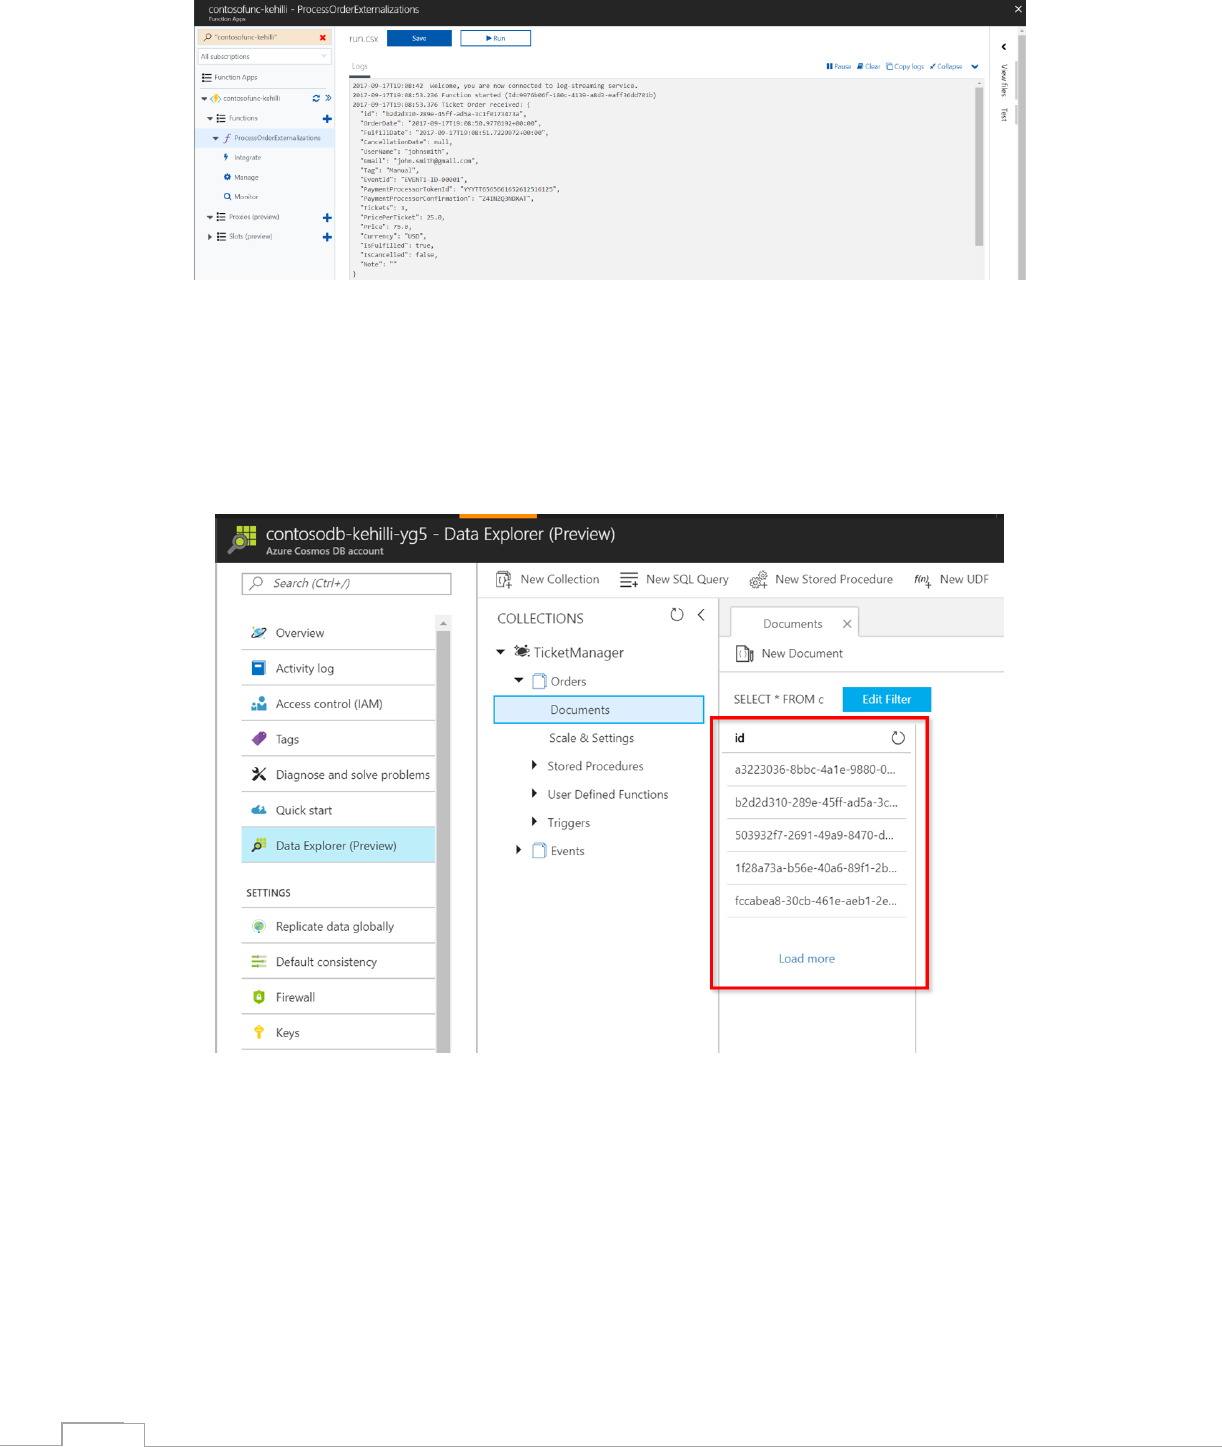Clear the function logs
This screenshot has width=1222, height=1447.
click(x=869, y=67)
